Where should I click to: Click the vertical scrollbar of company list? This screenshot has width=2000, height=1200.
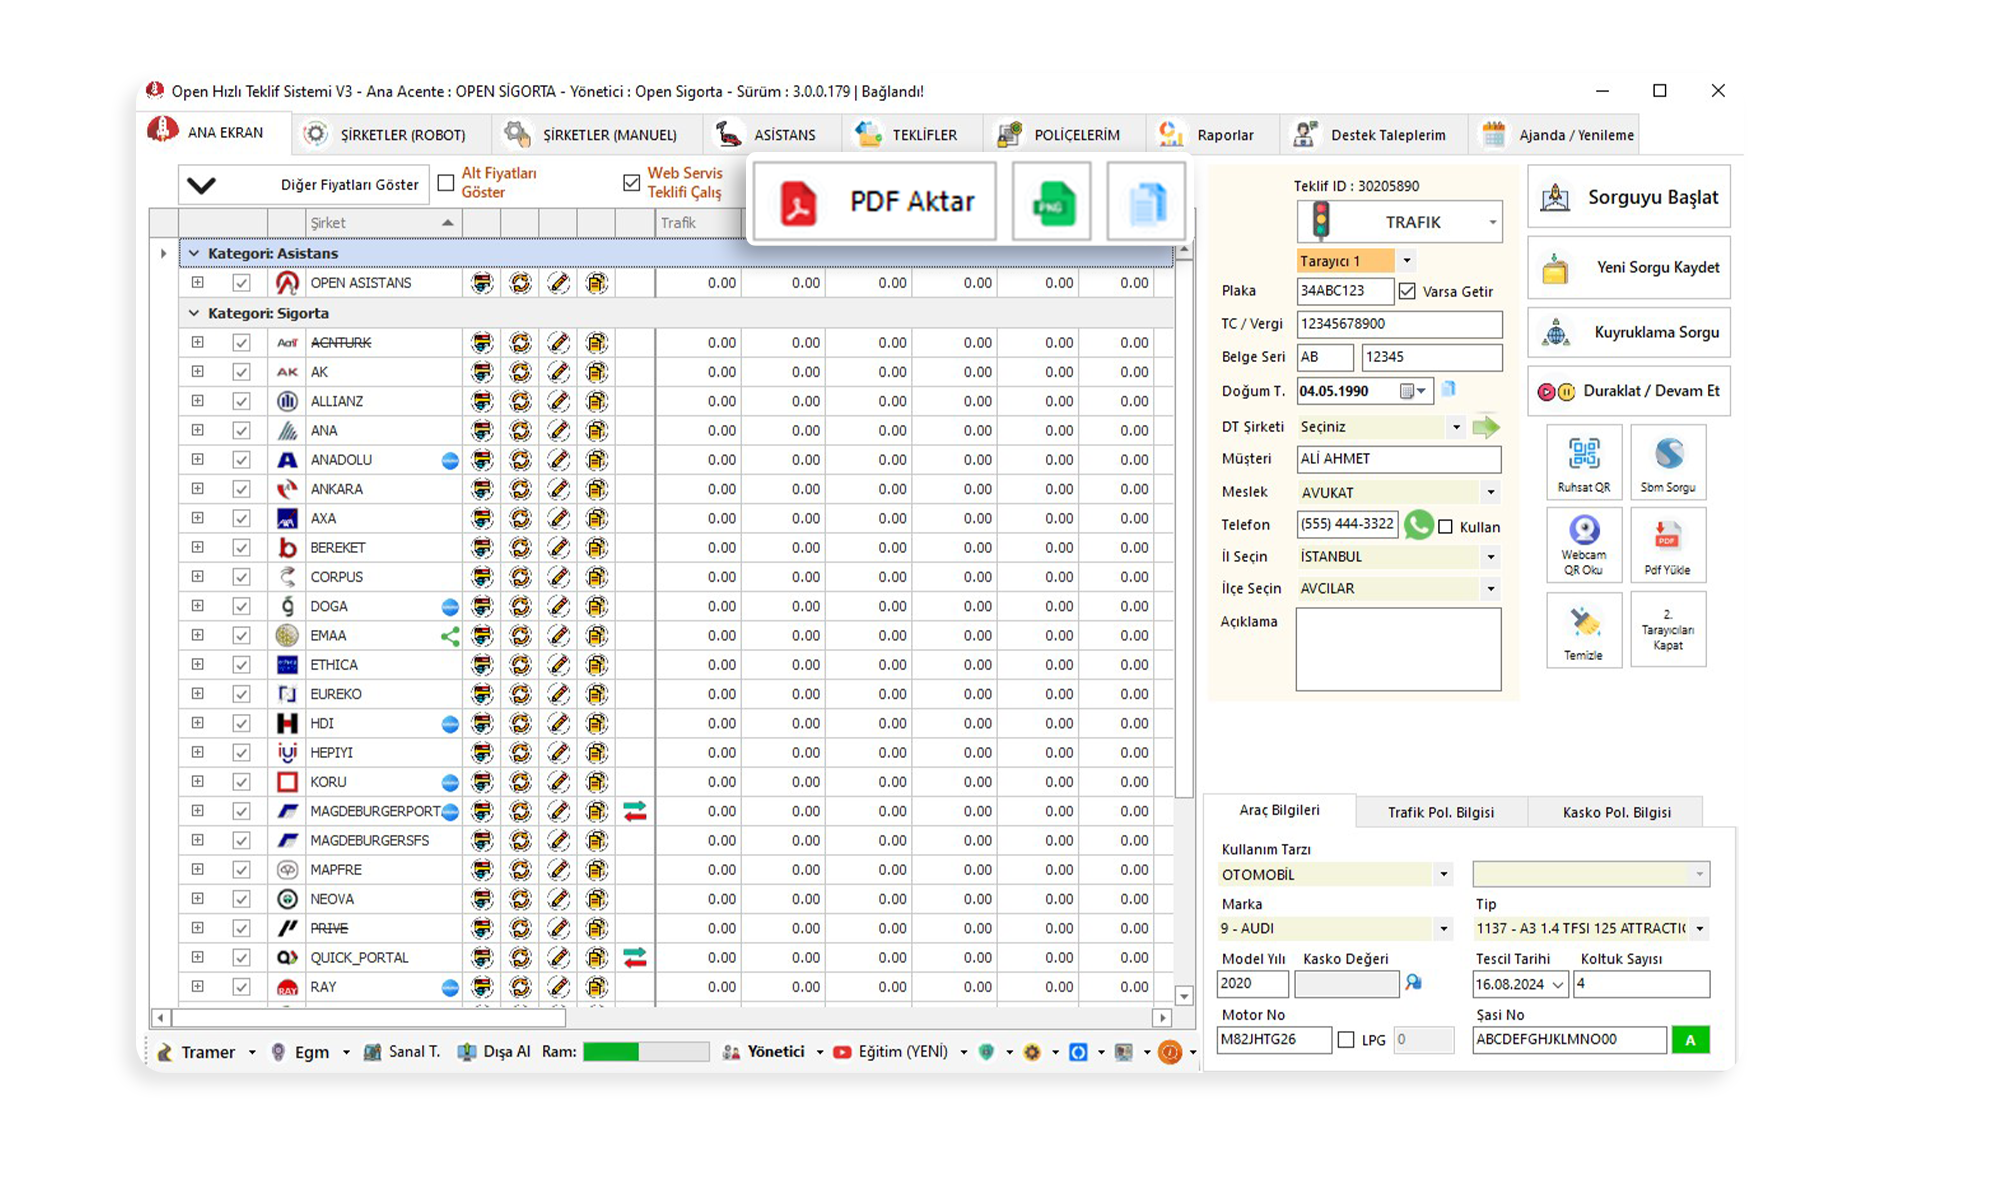click(x=1184, y=530)
